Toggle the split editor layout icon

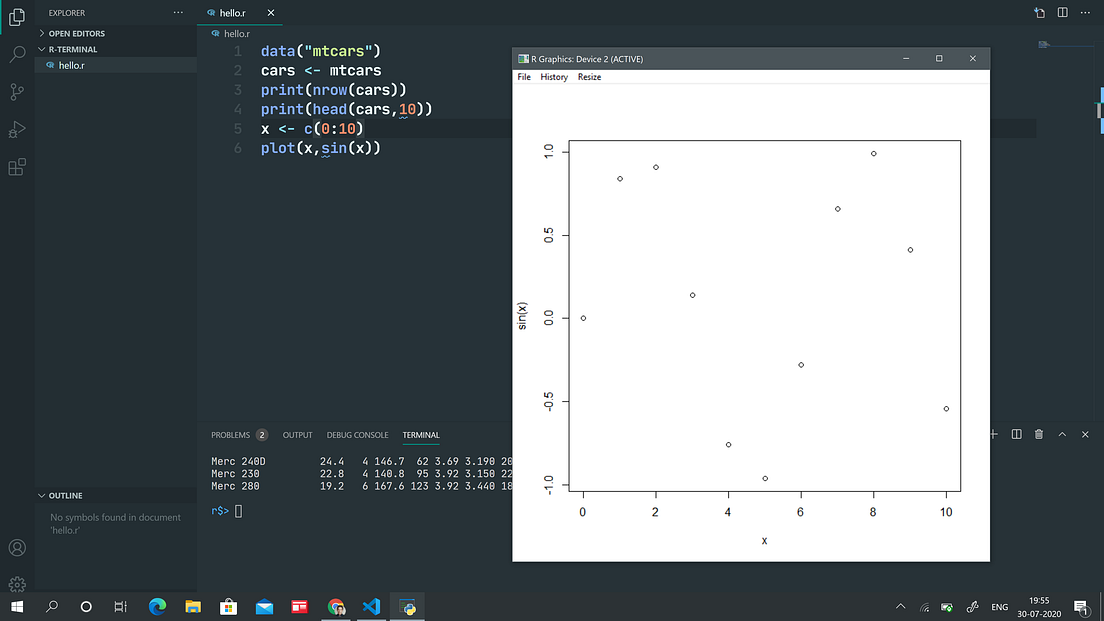(x=1063, y=13)
